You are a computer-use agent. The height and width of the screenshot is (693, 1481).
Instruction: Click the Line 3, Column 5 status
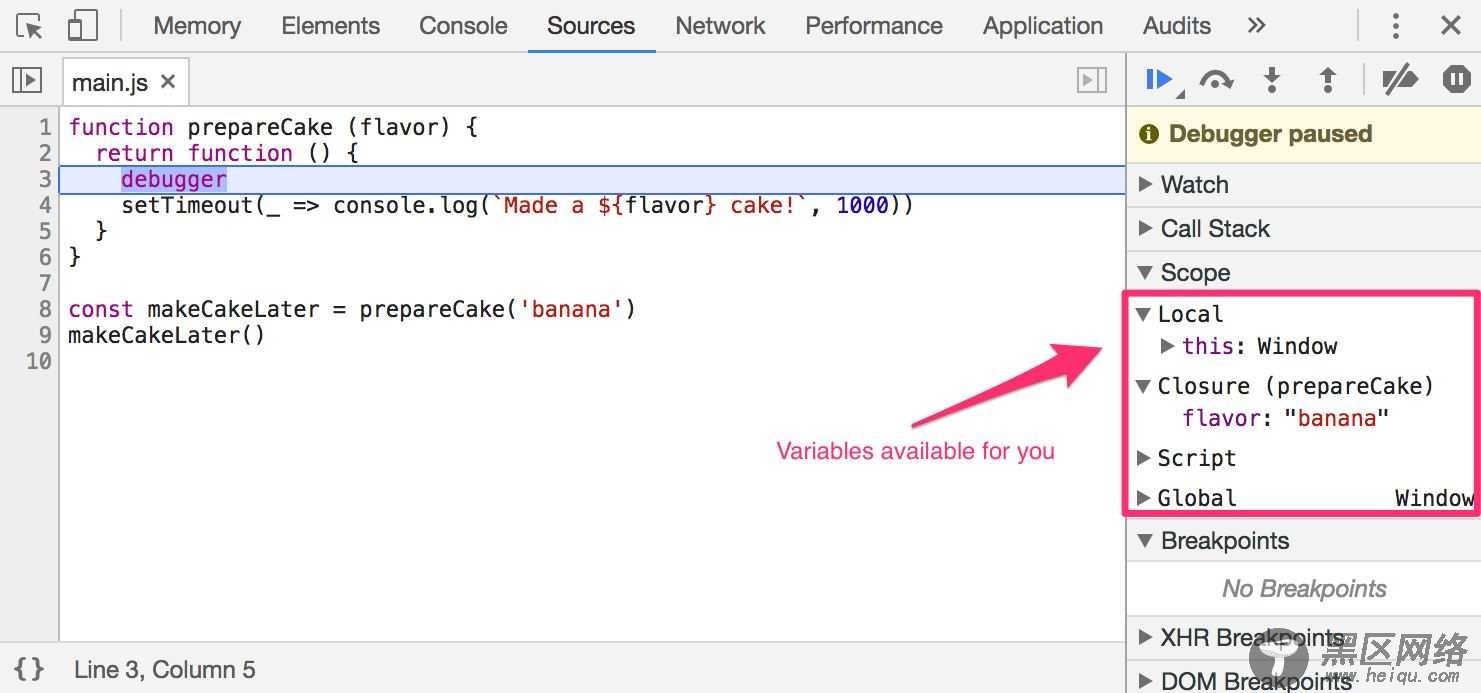pyautogui.click(x=165, y=670)
